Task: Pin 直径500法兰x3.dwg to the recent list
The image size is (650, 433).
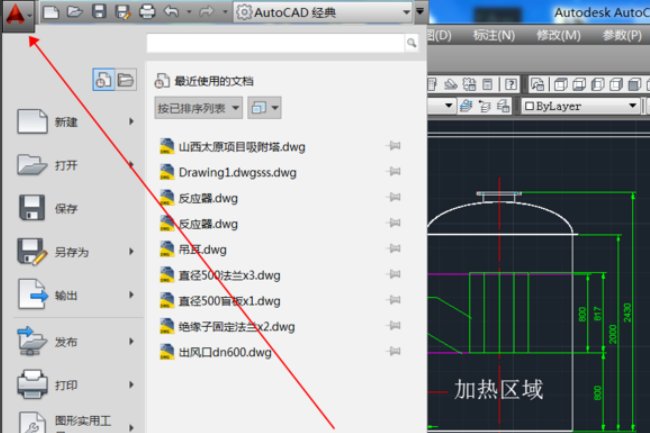Action: click(x=393, y=274)
